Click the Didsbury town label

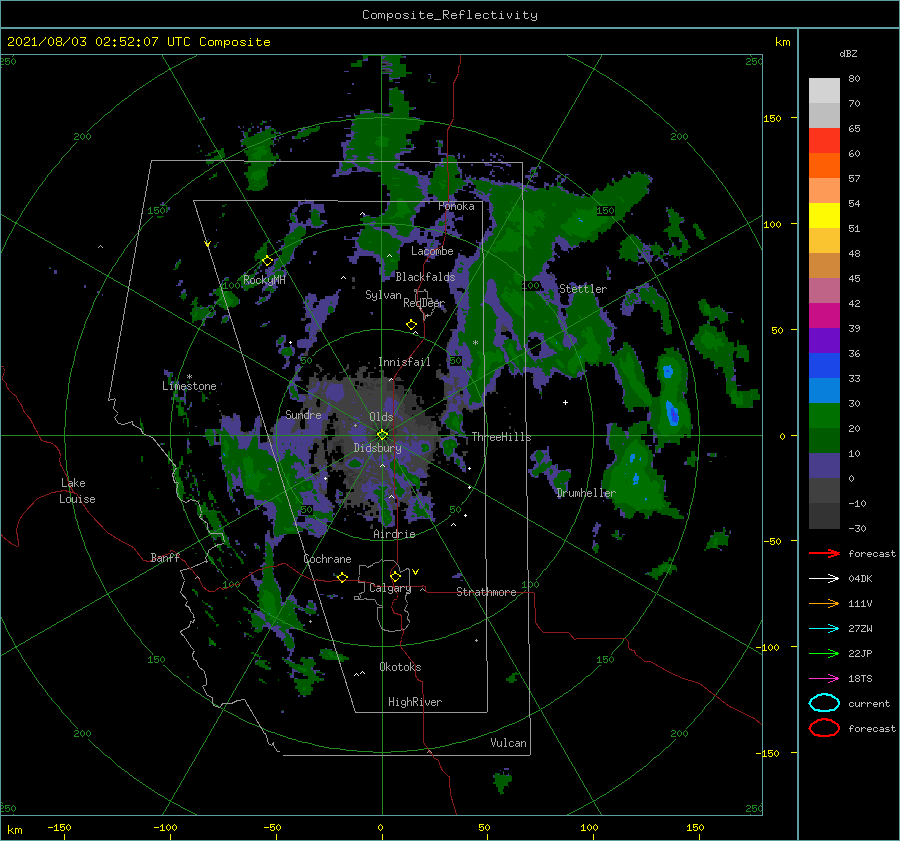click(x=377, y=448)
